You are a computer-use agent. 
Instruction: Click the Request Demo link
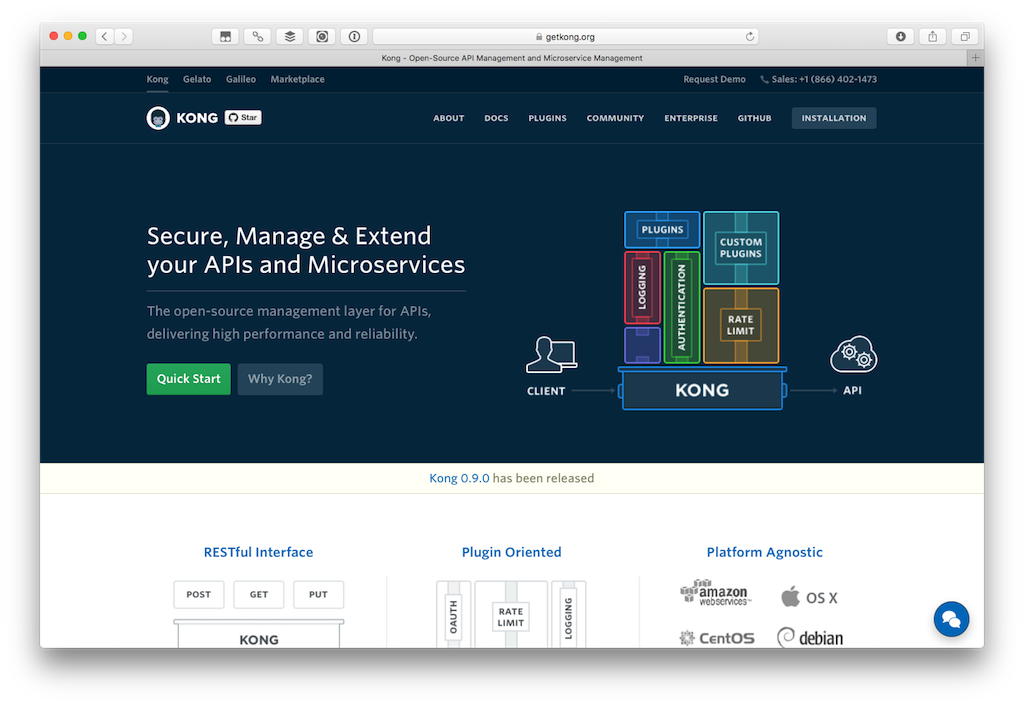[714, 79]
